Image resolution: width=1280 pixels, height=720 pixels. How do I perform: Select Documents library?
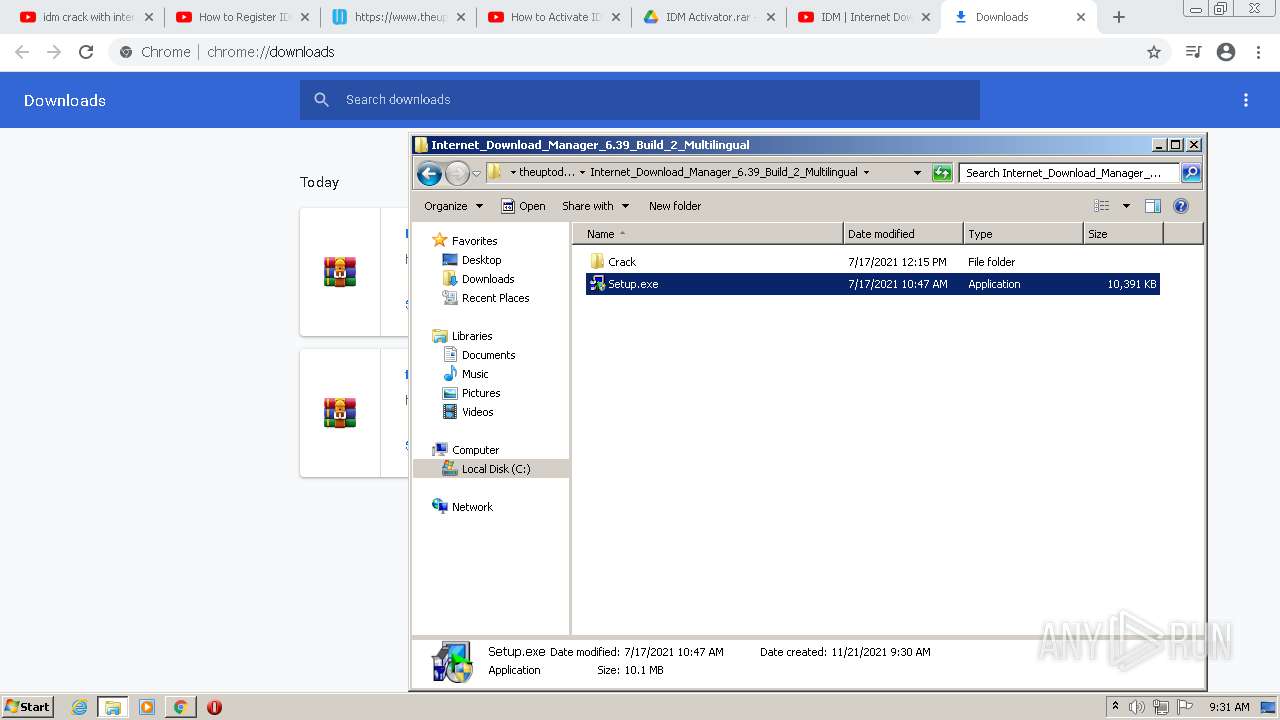(479, 355)
